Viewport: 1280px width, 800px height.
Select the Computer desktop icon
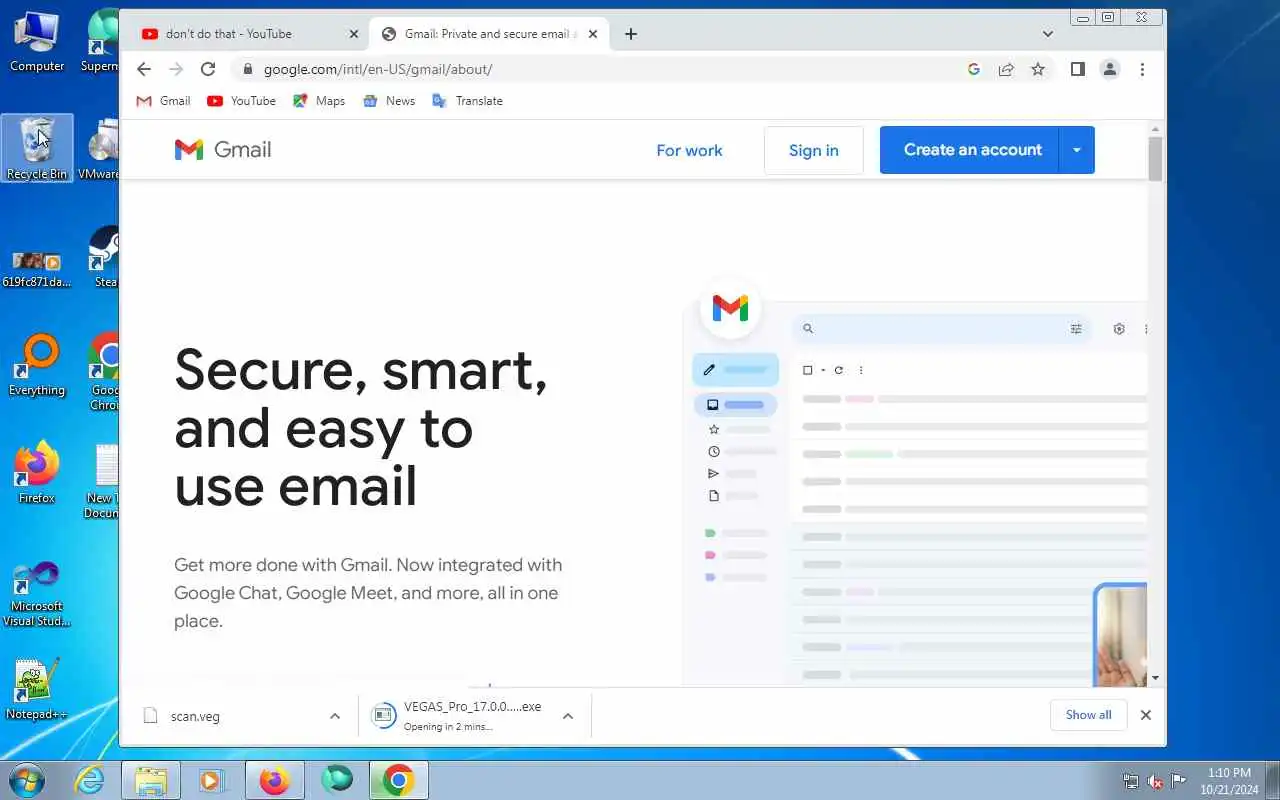point(37,40)
